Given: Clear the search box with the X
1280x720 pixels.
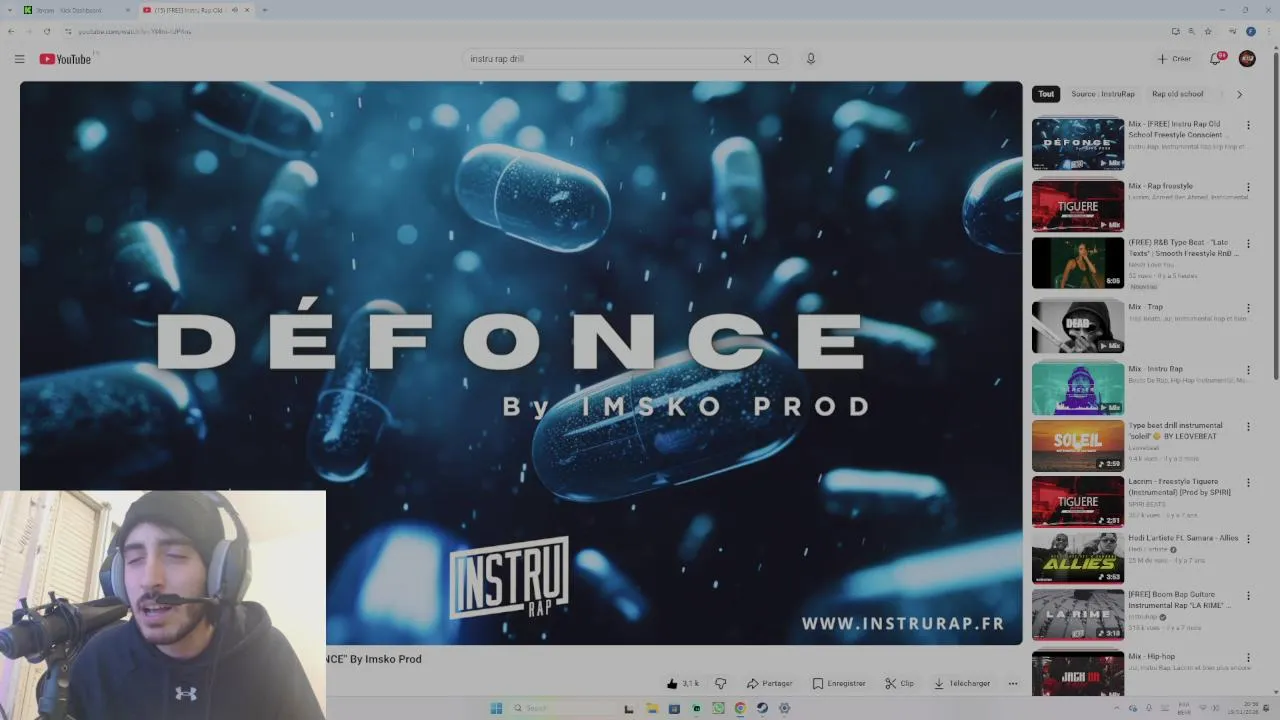Looking at the screenshot, I should tap(747, 59).
